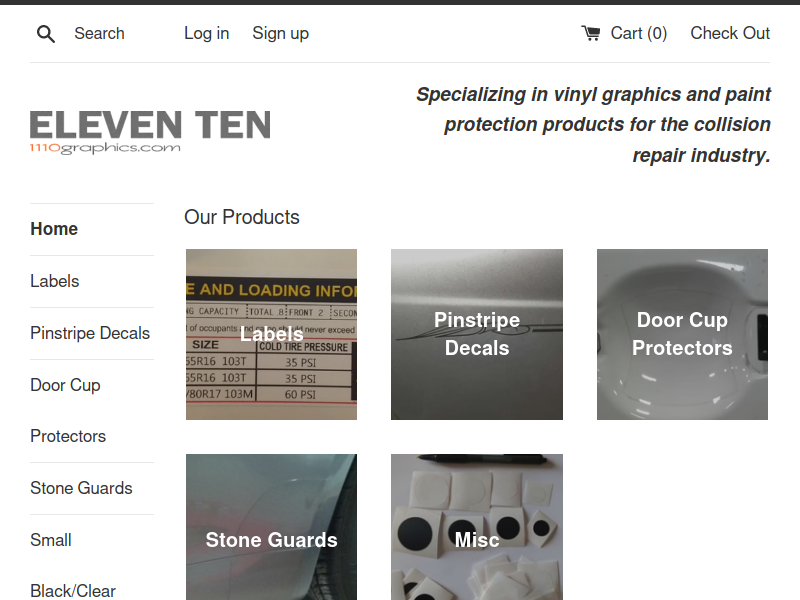View Cart (0) contents
The width and height of the screenshot is (800, 600).
(x=638, y=33)
